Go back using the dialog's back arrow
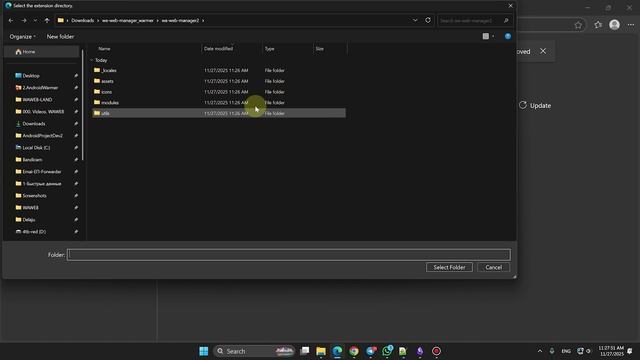The width and height of the screenshot is (640, 360). [11, 20]
